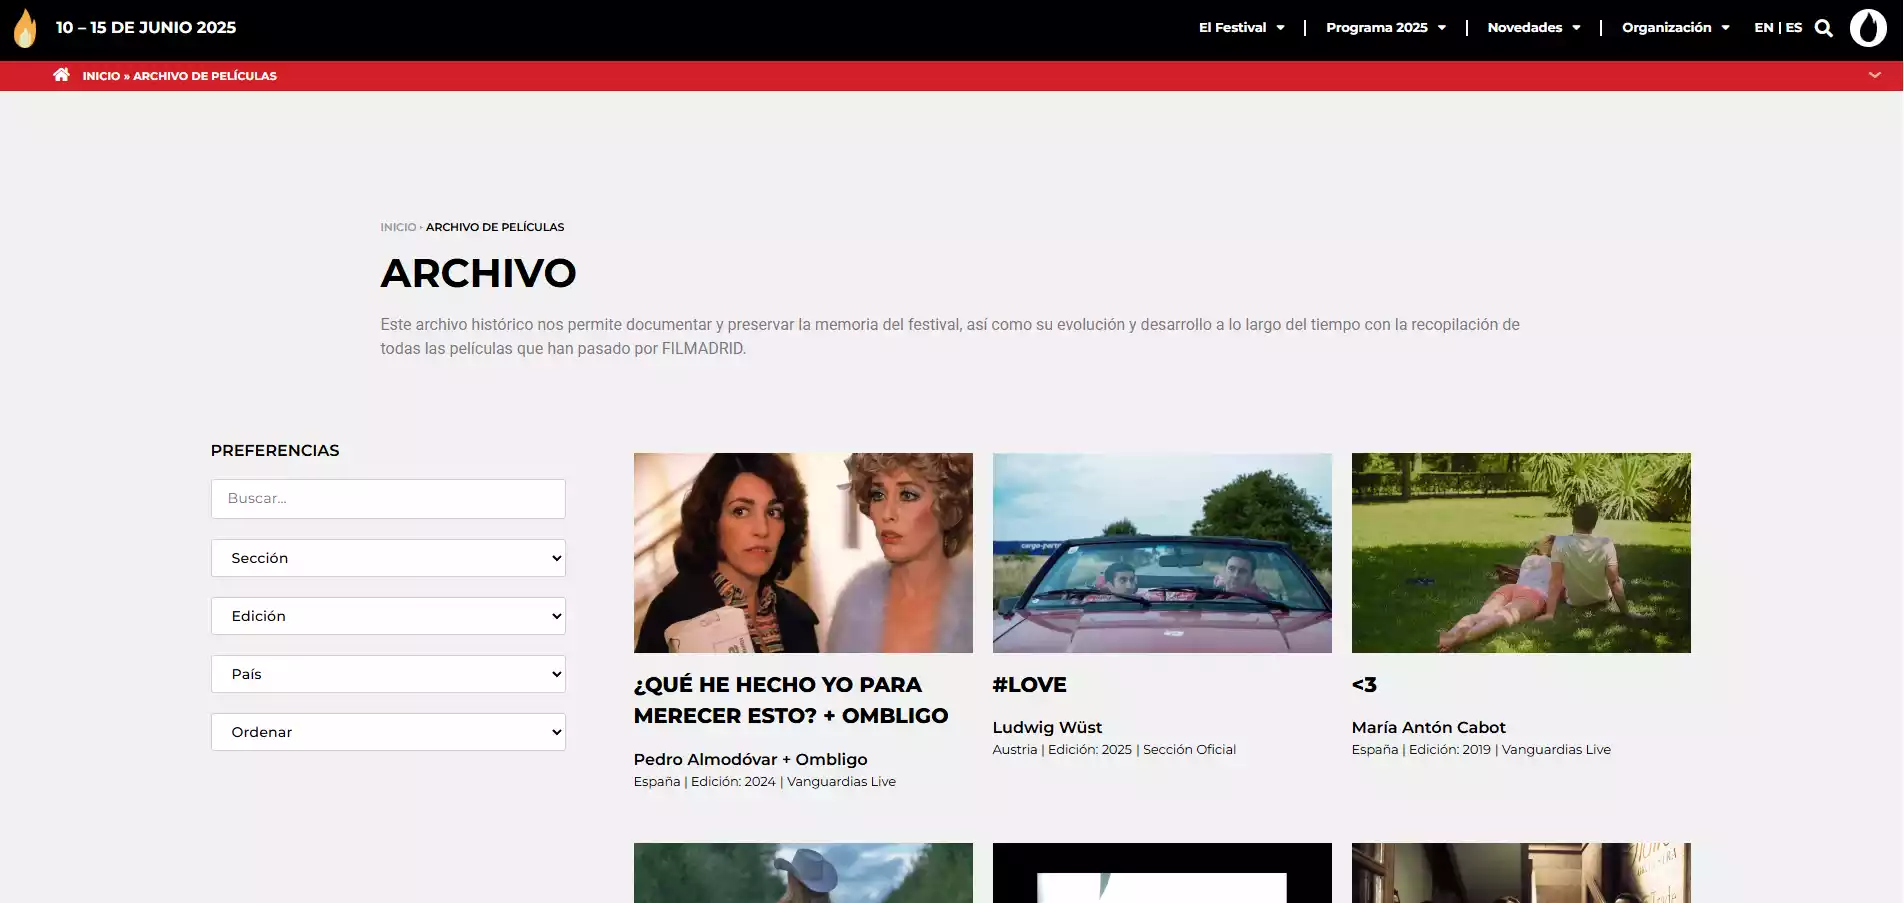Open the Edición dropdown
This screenshot has width=1904, height=903.
[x=388, y=615]
